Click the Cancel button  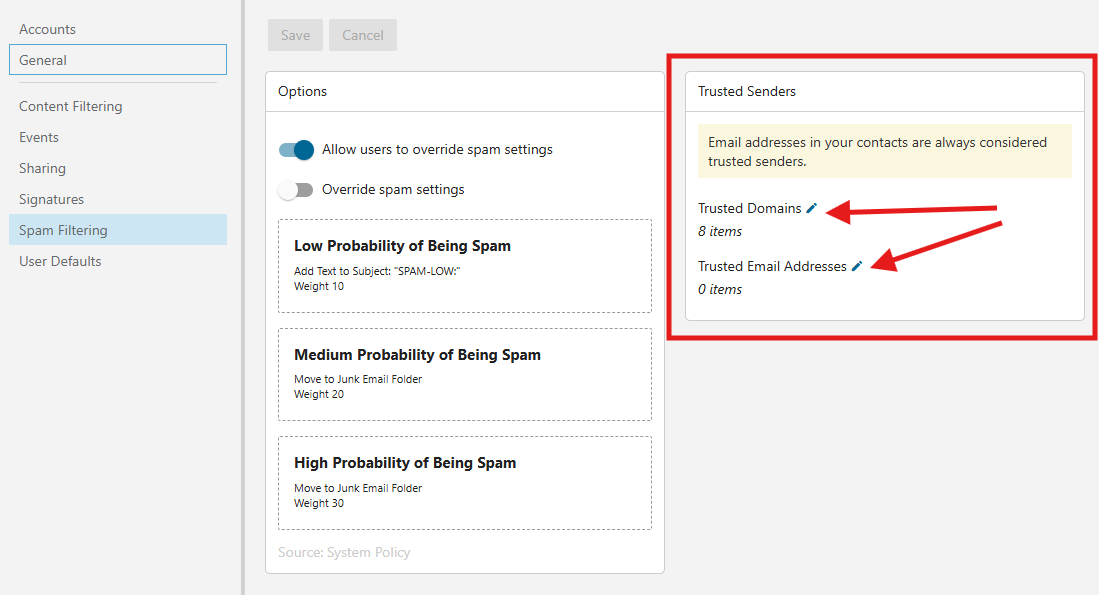click(362, 35)
